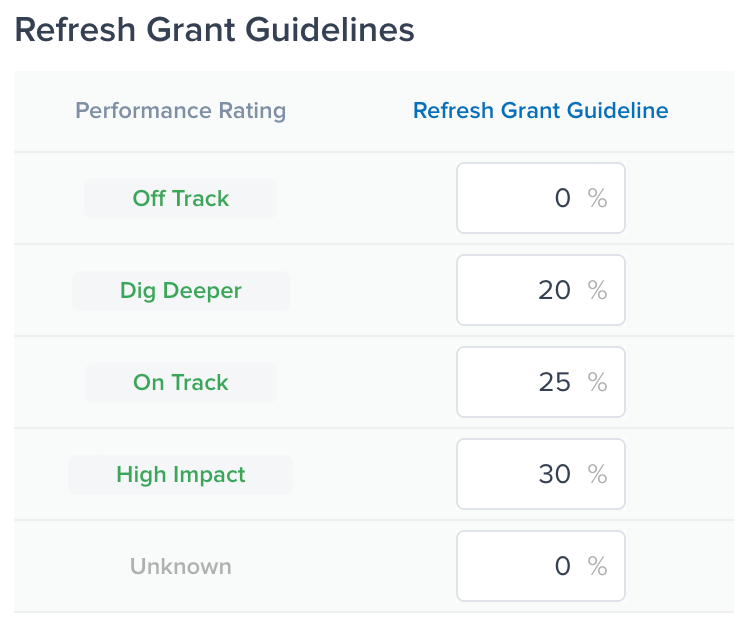Focus the Dig Deeper percentage input
Image resolution: width=754 pixels, height=634 pixels.
540,290
